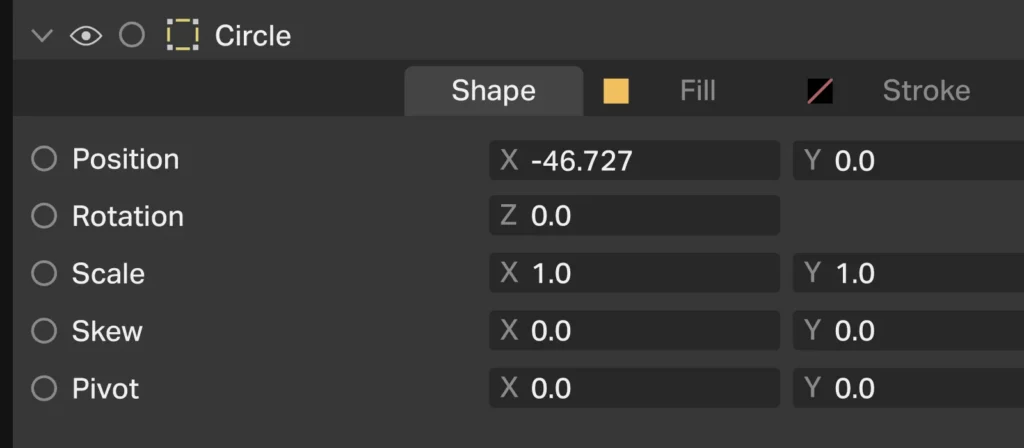Click the Position X value field
Screen dimensions: 1024x448
pos(634,160)
